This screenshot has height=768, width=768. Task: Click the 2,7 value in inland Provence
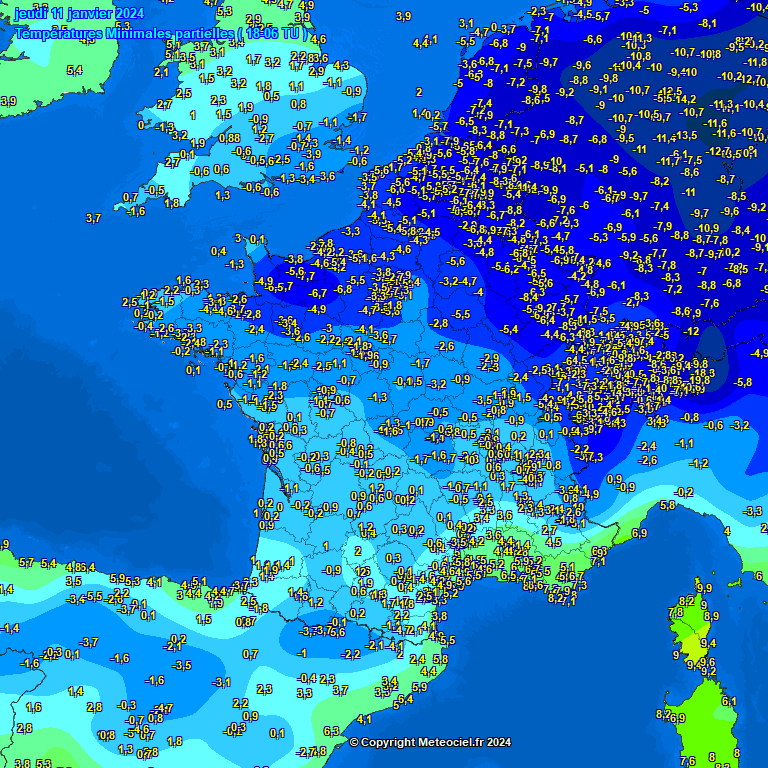coord(549,530)
